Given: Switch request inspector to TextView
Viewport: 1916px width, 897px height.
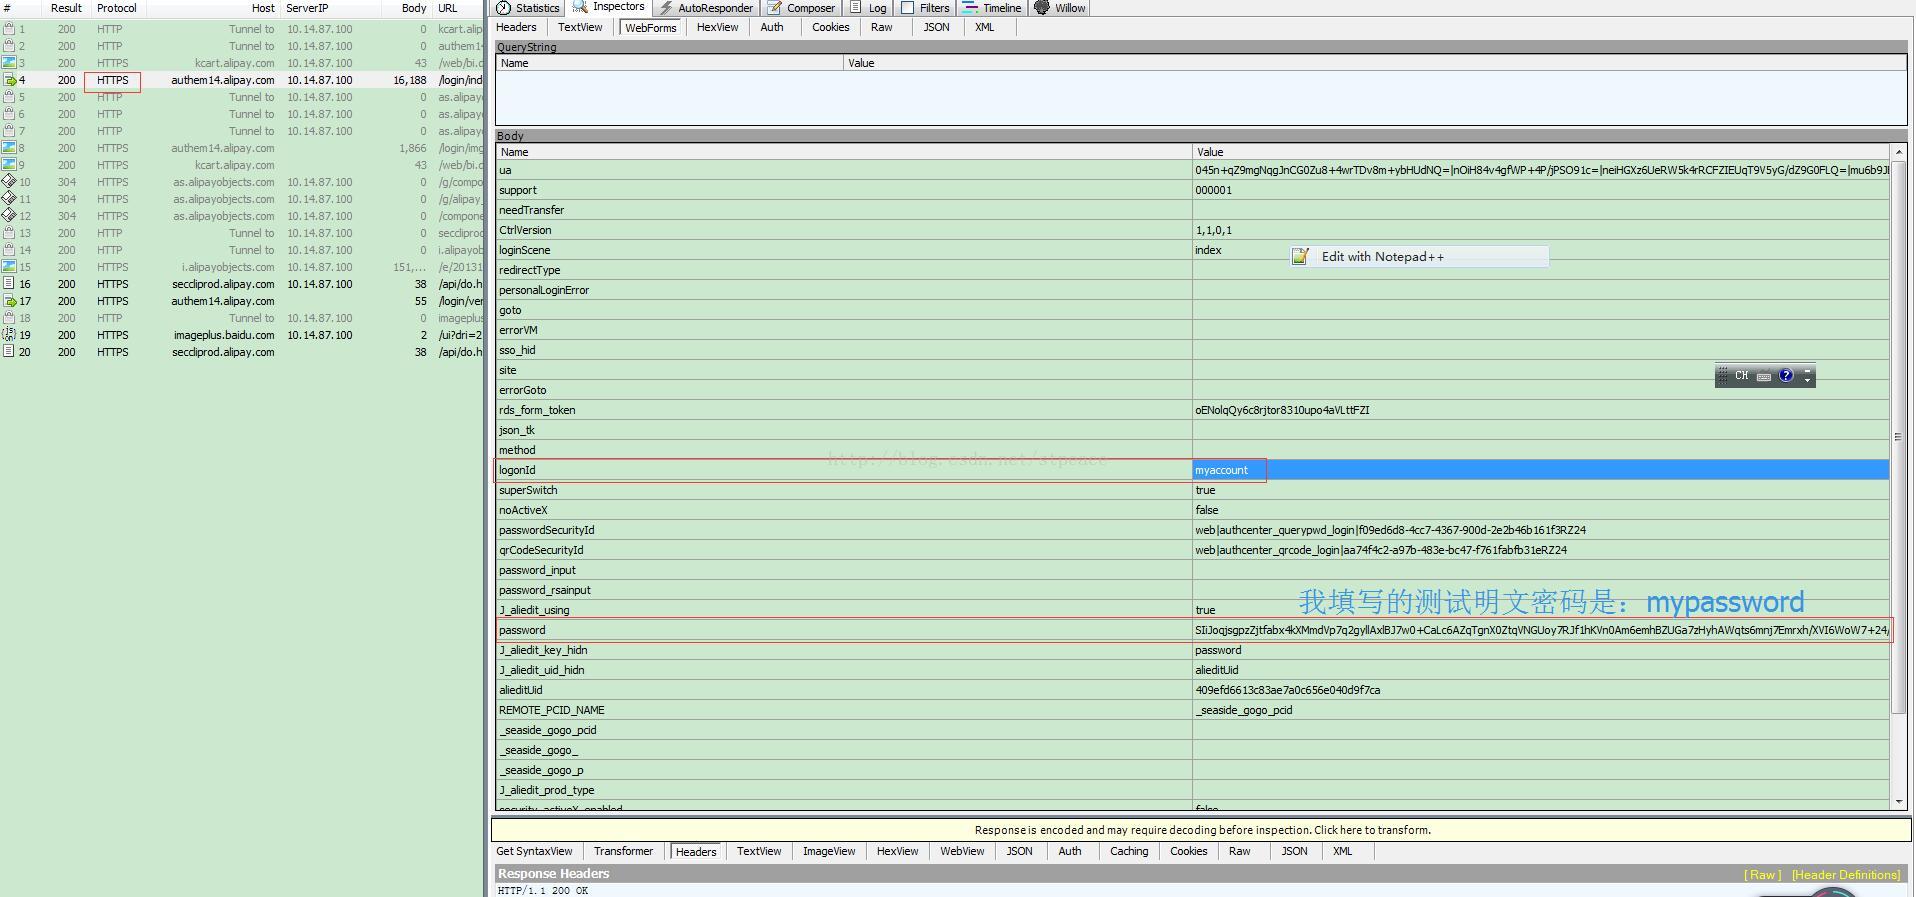Looking at the screenshot, I should pyautogui.click(x=580, y=28).
